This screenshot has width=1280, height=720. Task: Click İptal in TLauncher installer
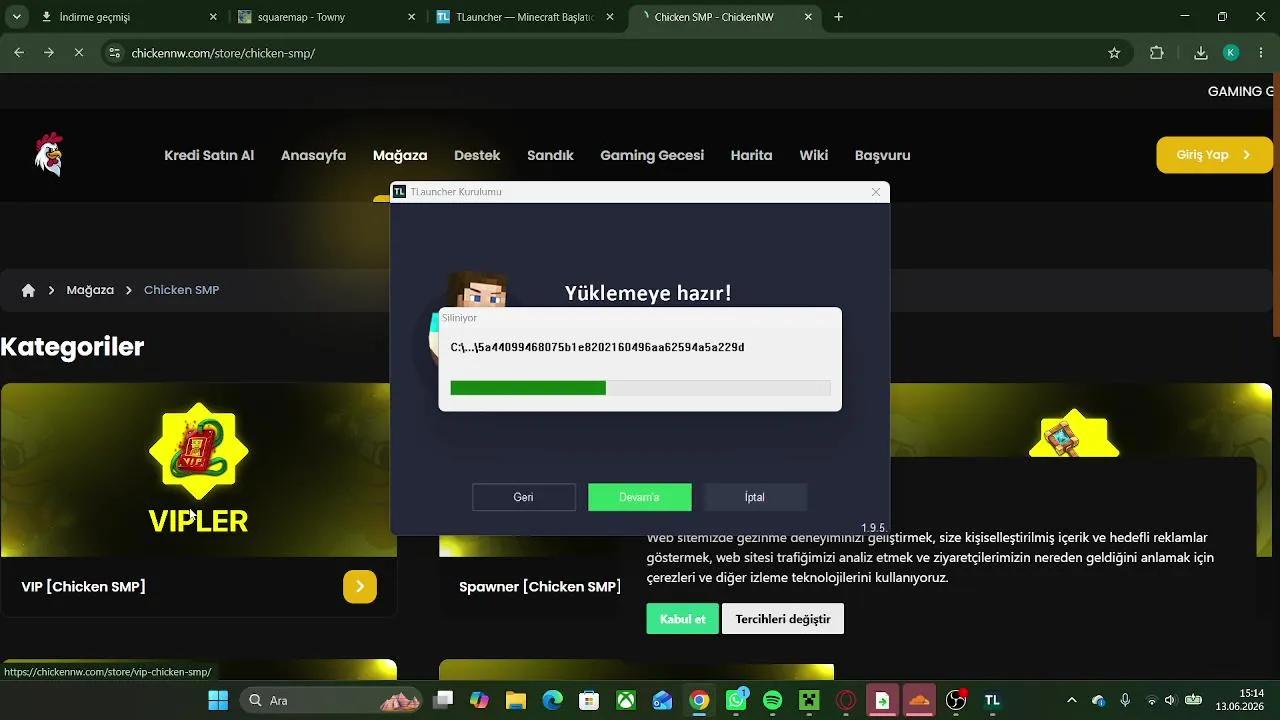click(x=755, y=497)
